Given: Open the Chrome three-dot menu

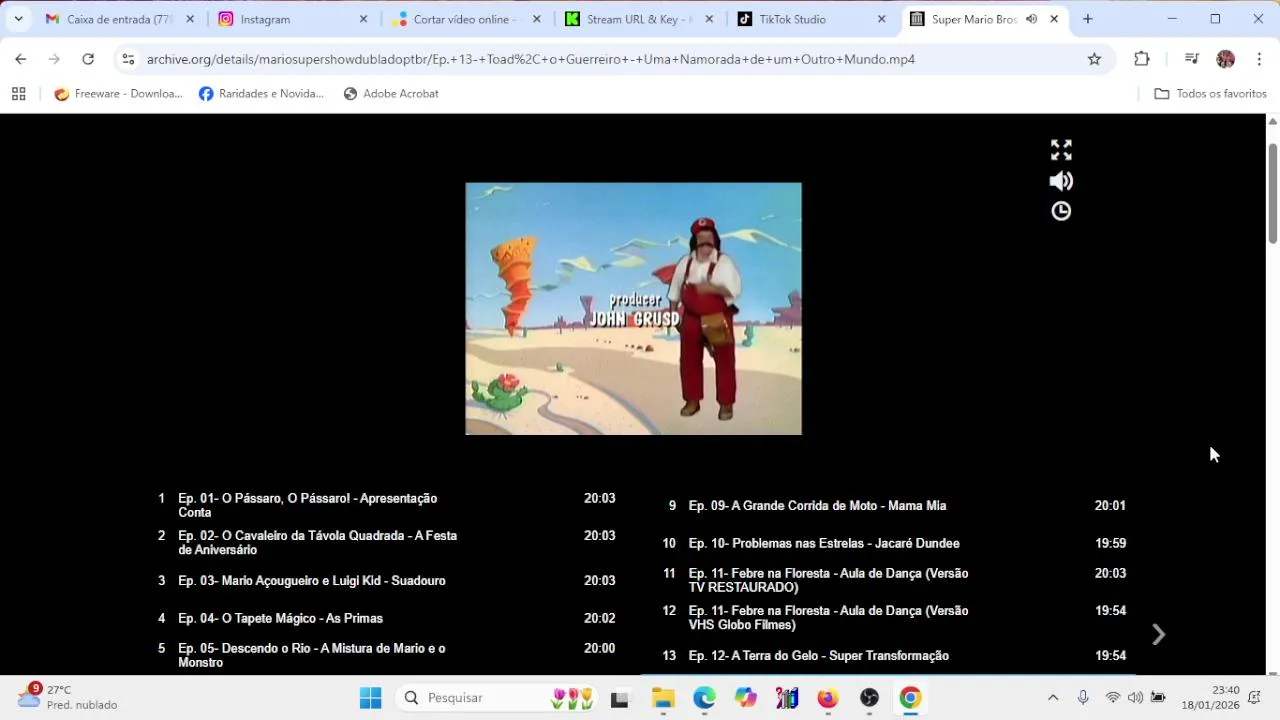Looking at the screenshot, I should point(1259,59).
